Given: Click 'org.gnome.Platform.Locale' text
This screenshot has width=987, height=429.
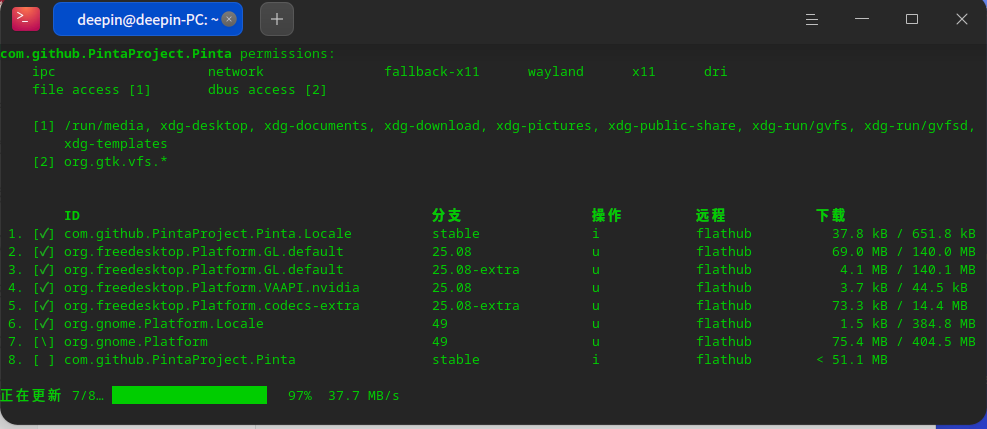Looking at the screenshot, I should point(164,324).
